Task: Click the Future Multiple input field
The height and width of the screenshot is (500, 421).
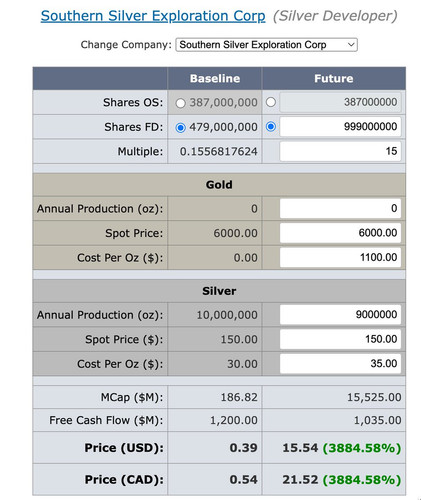Action: click(340, 151)
